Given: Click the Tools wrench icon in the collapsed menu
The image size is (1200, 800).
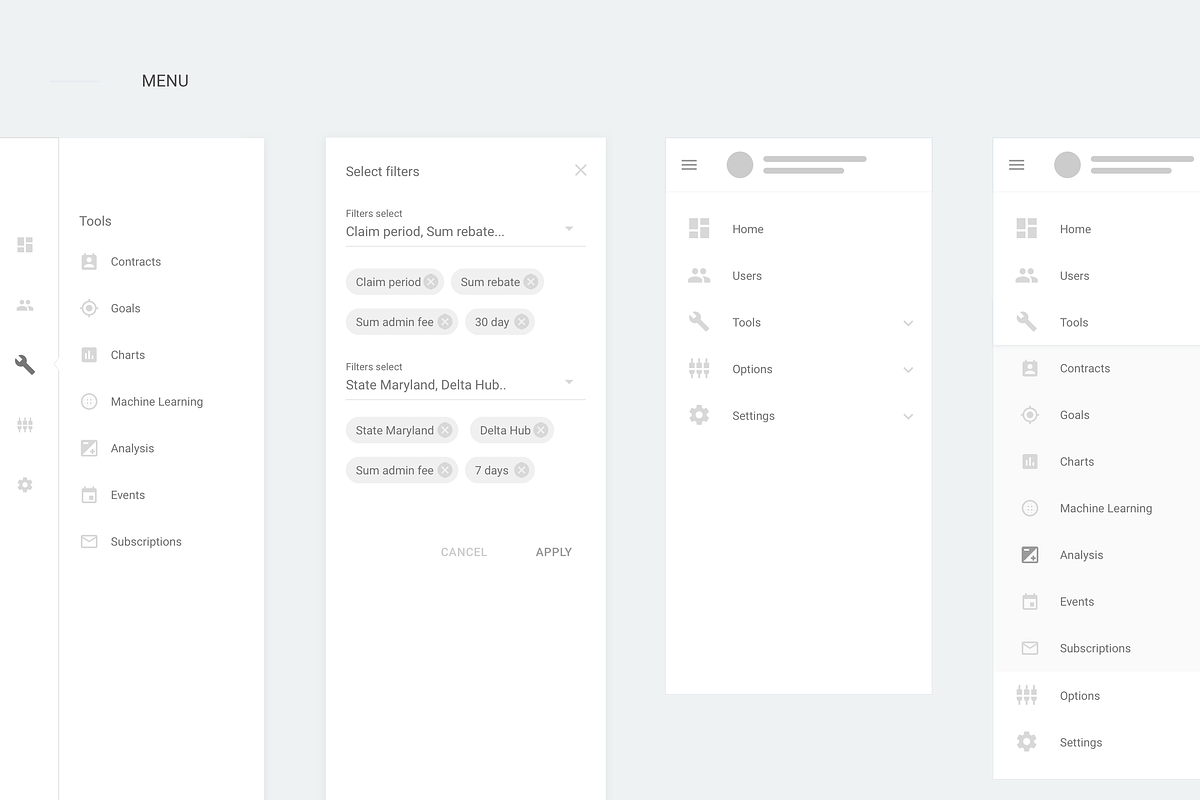Looking at the screenshot, I should coord(699,322).
